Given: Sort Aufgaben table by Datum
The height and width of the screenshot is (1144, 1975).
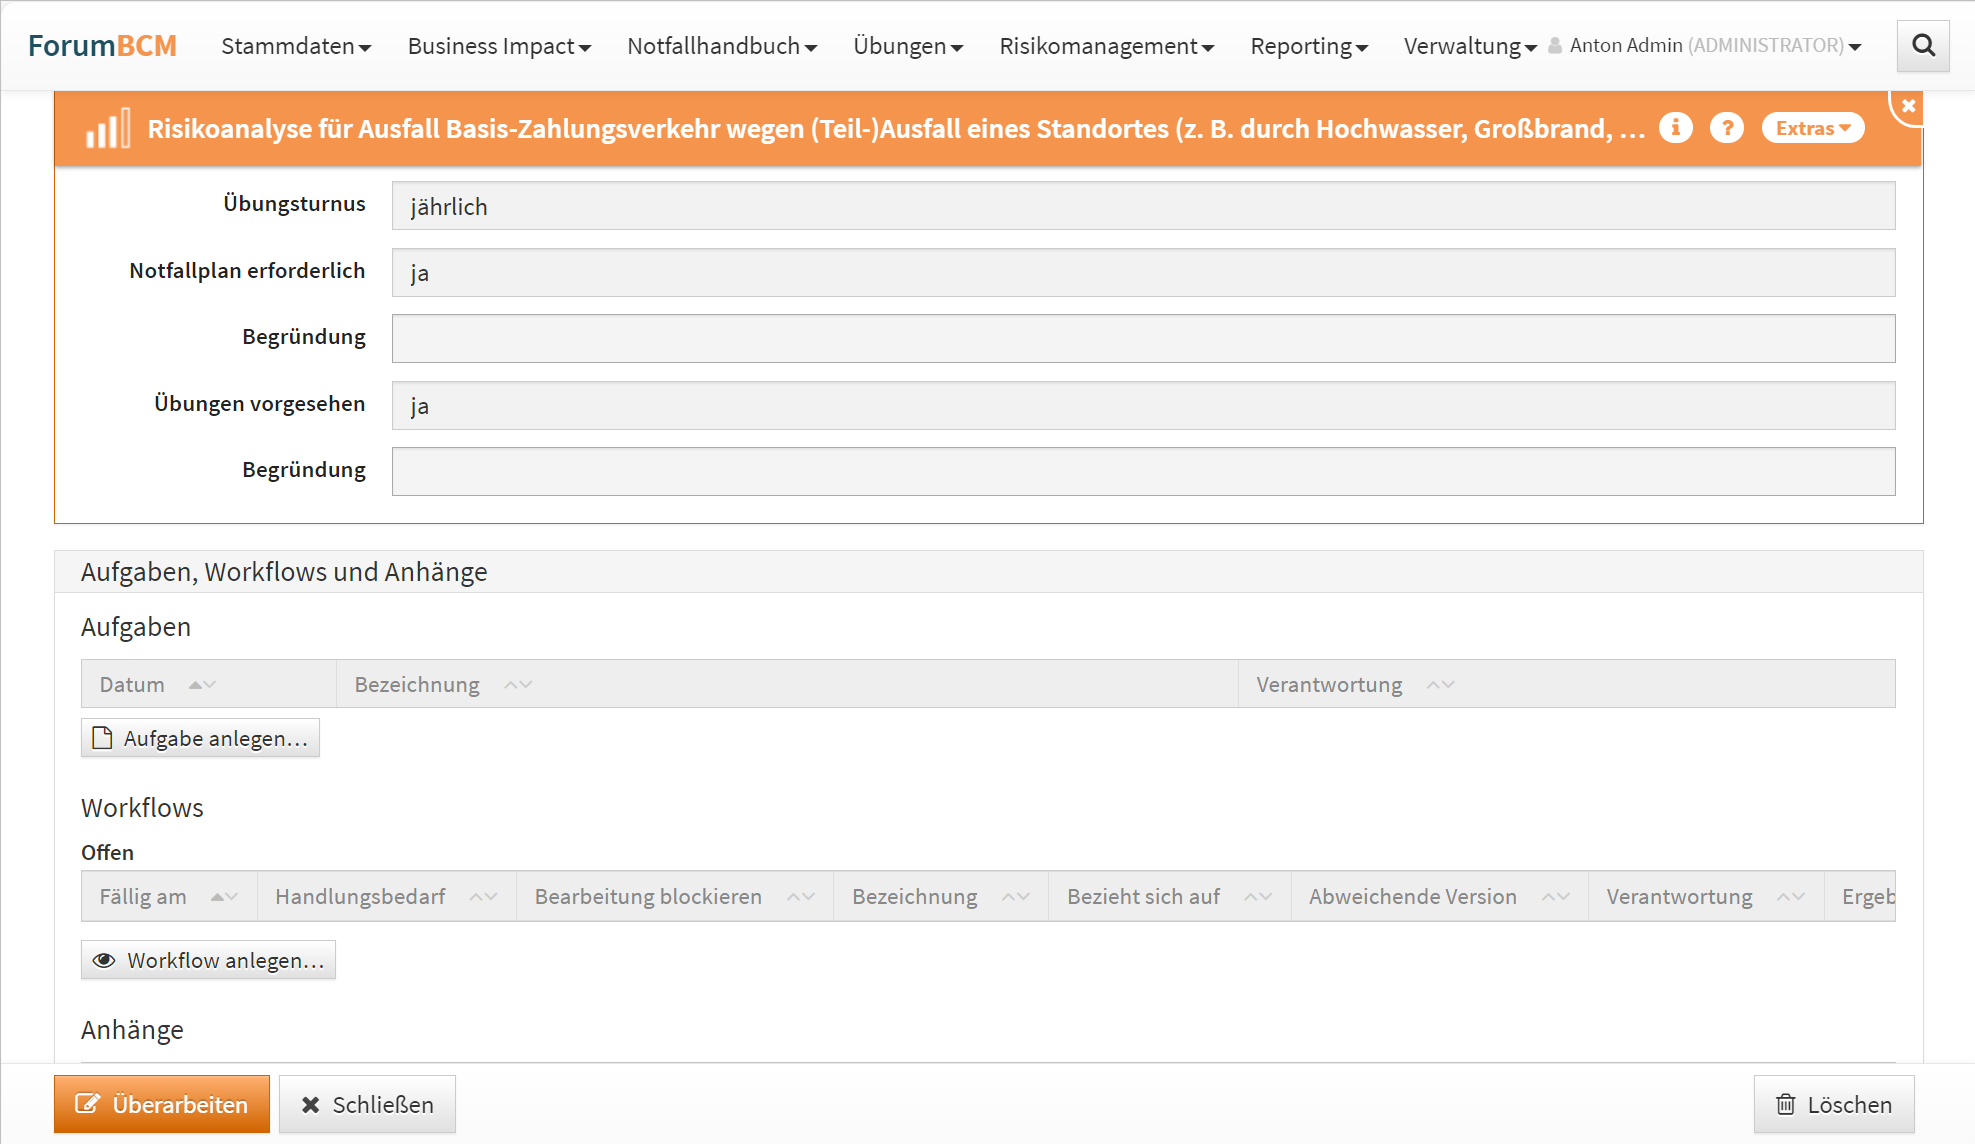Looking at the screenshot, I should pyautogui.click(x=202, y=685).
